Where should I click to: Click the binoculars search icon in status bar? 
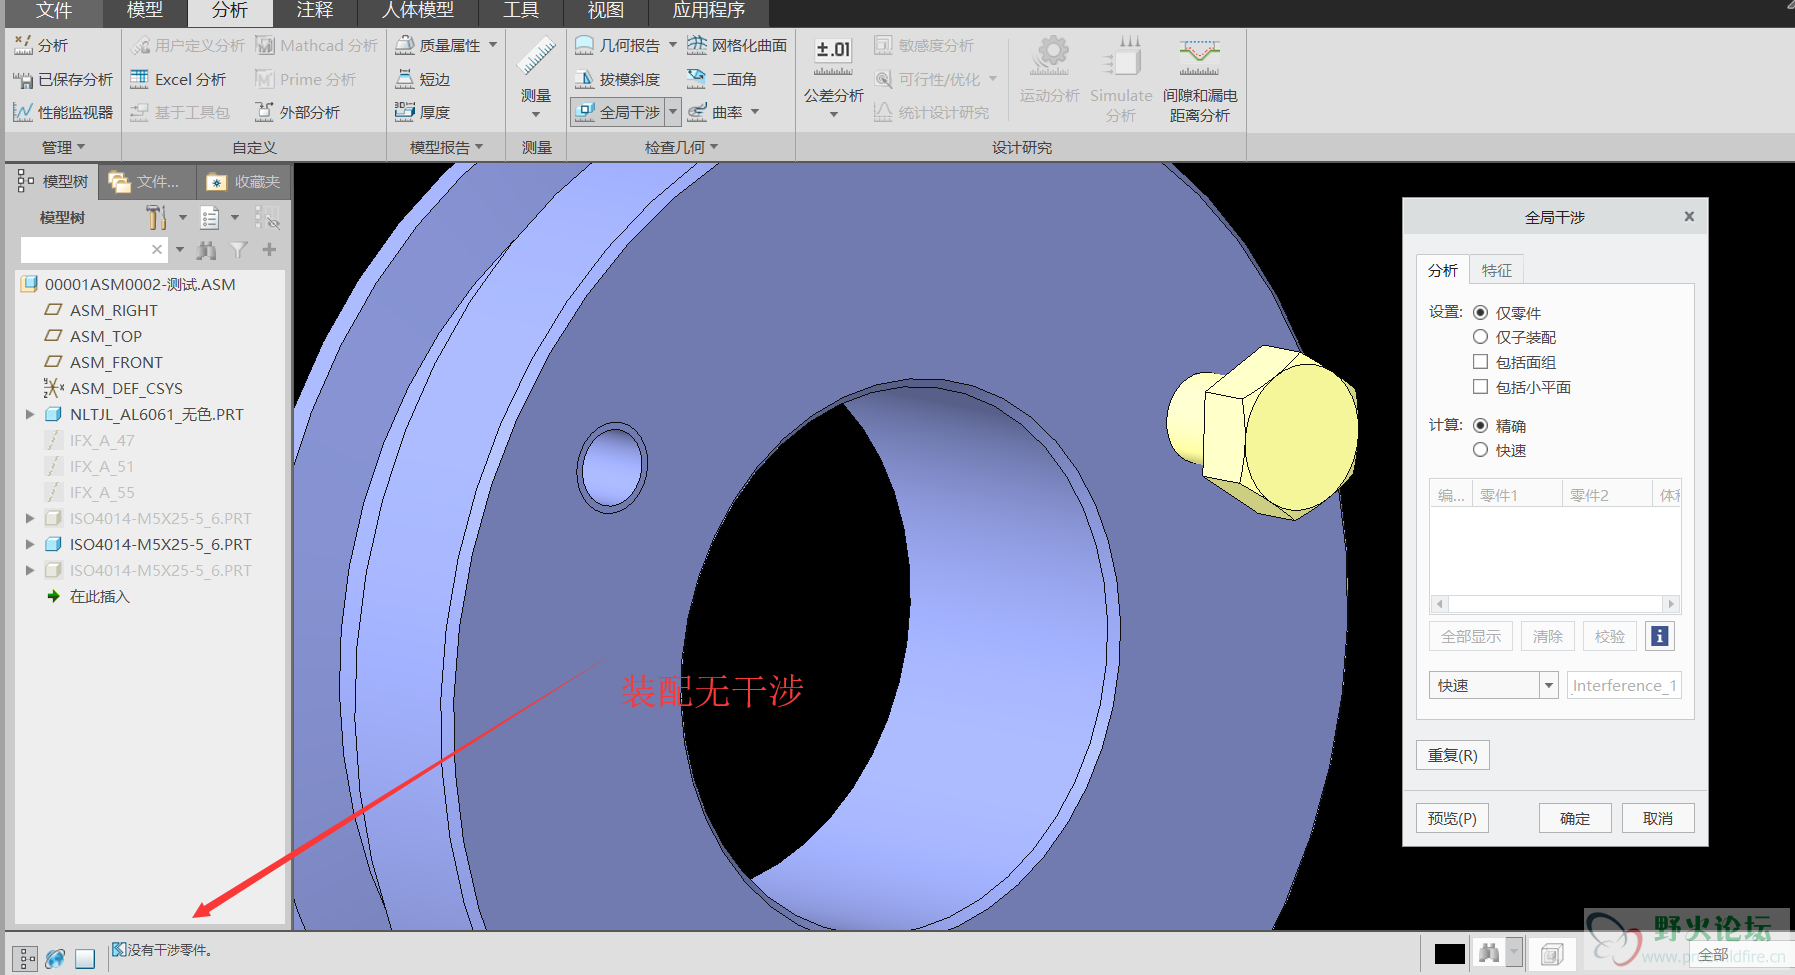tap(1489, 953)
